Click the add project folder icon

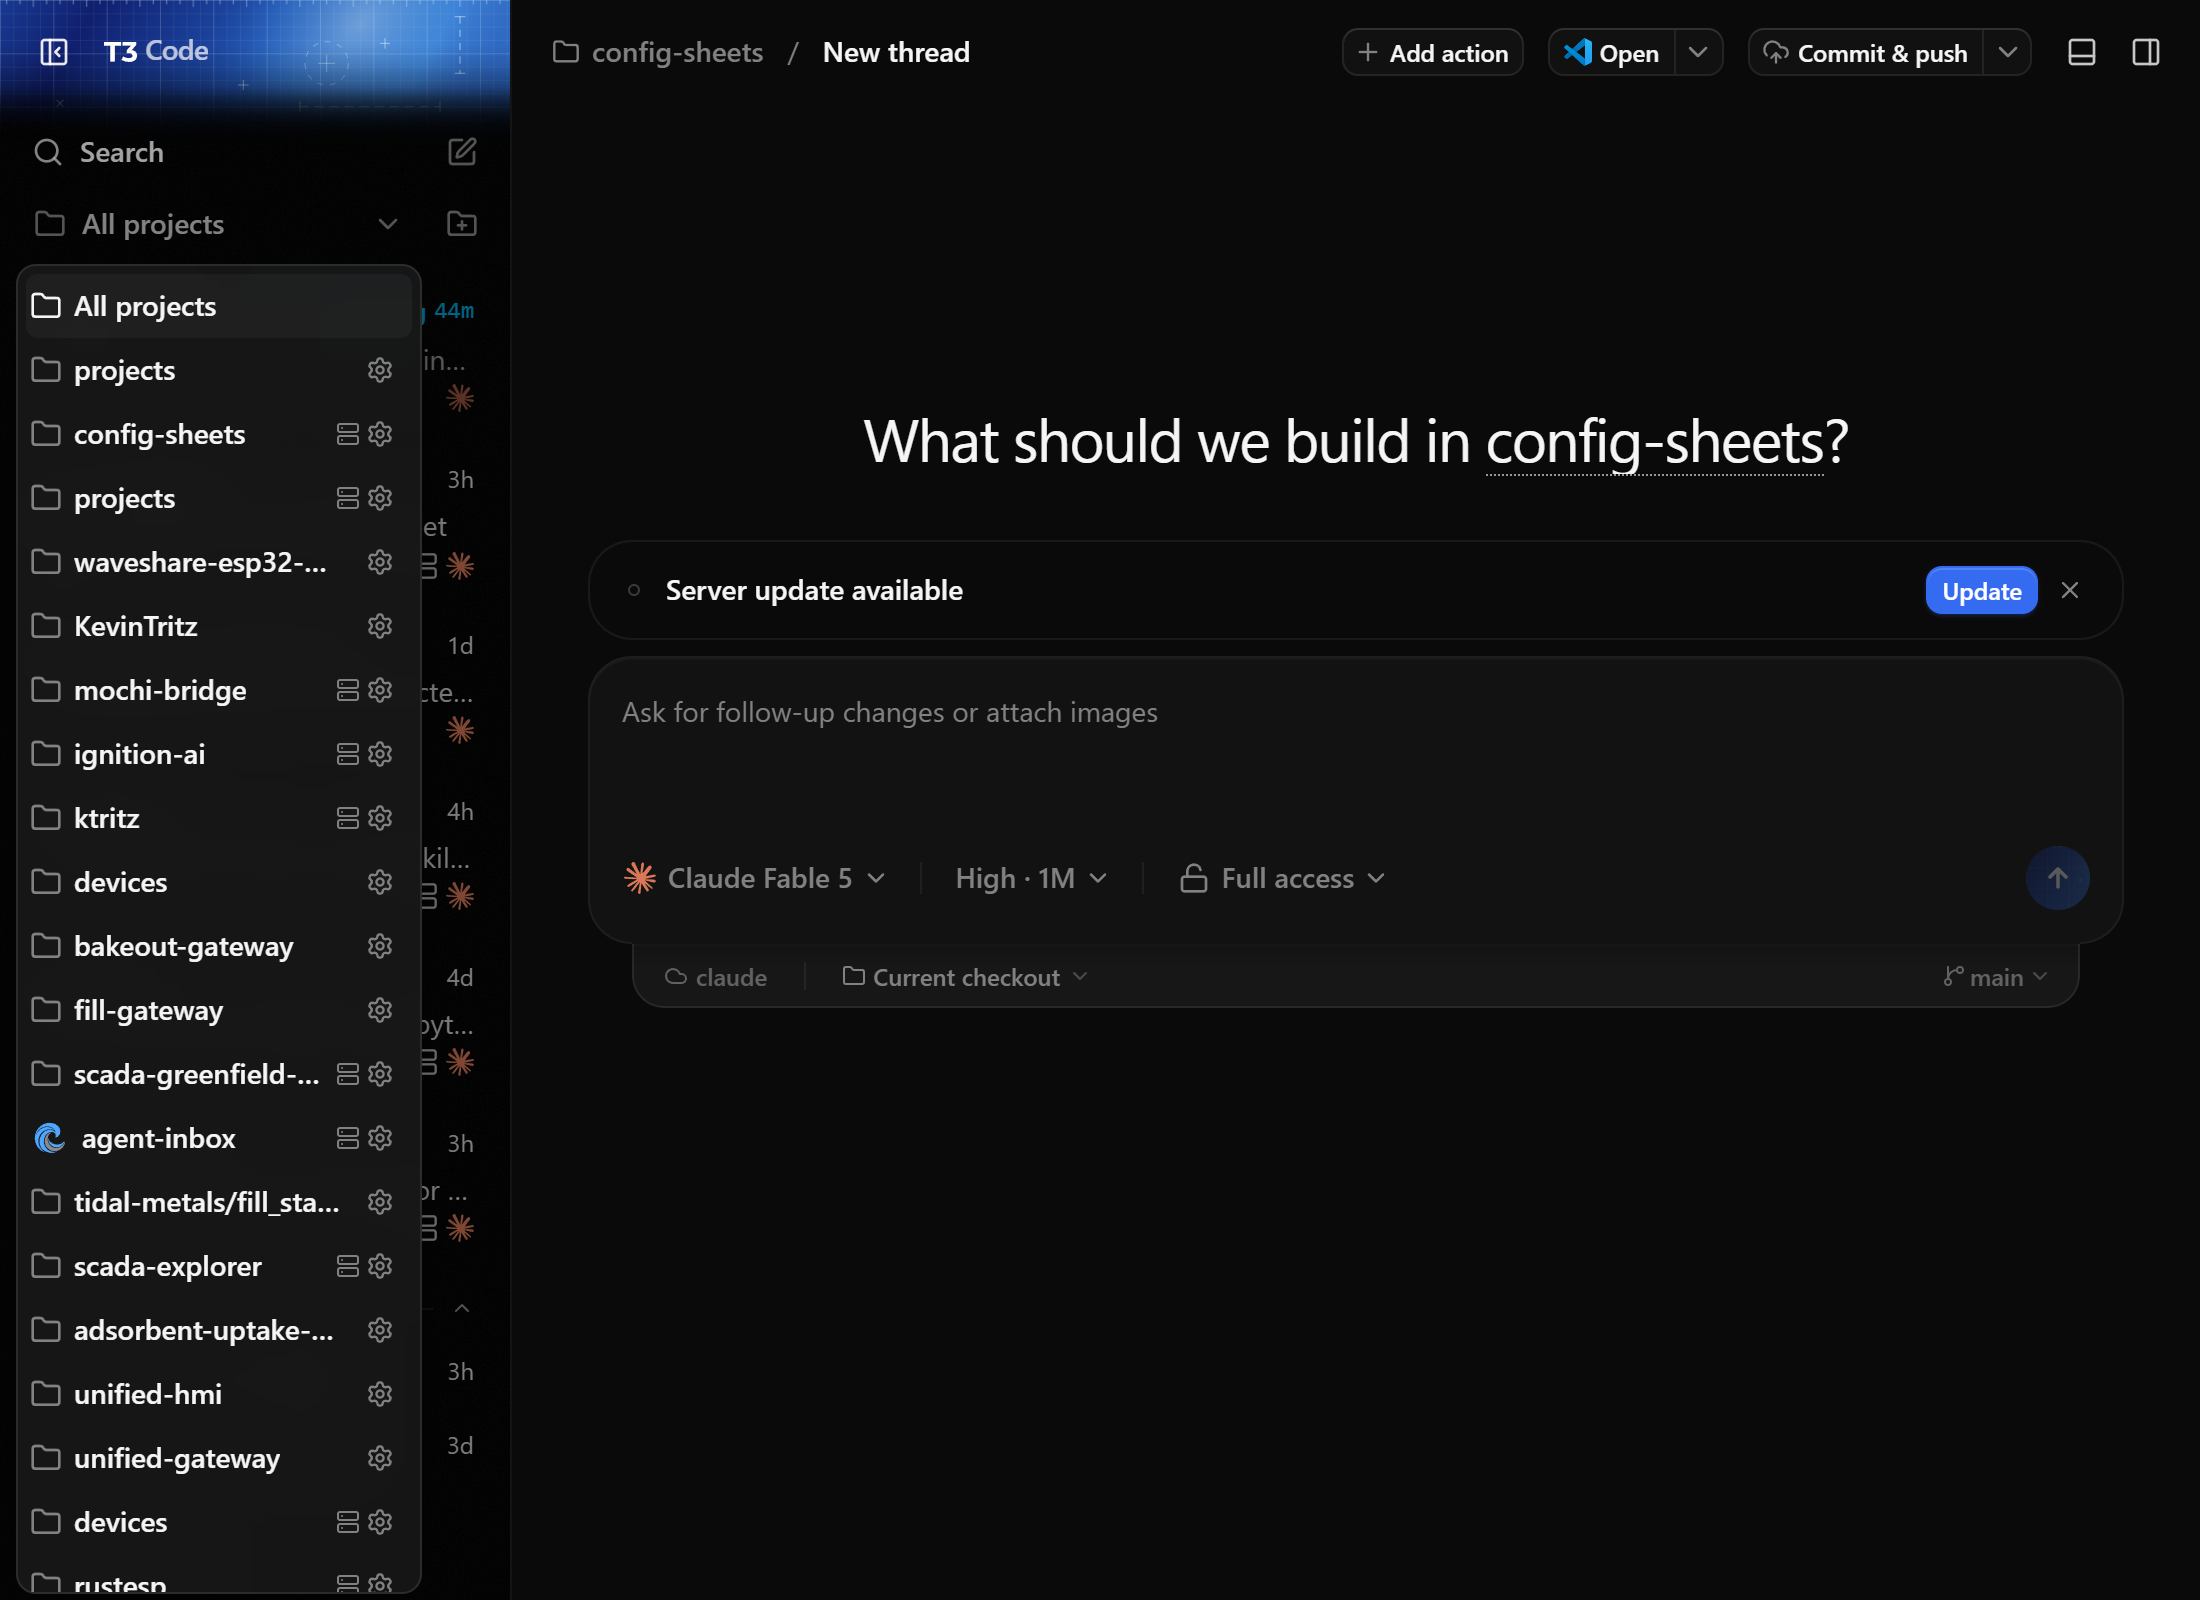[462, 224]
